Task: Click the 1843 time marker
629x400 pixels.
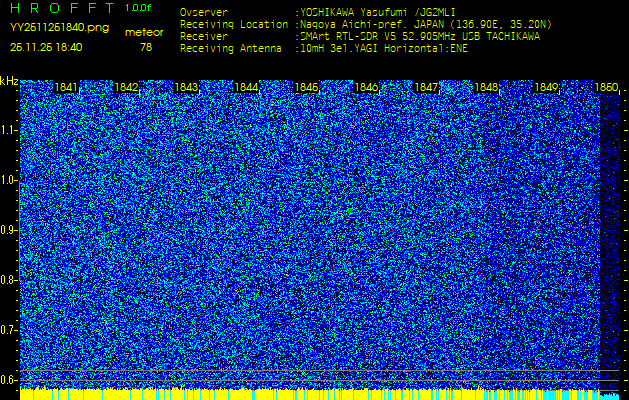Action: (x=186, y=87)
